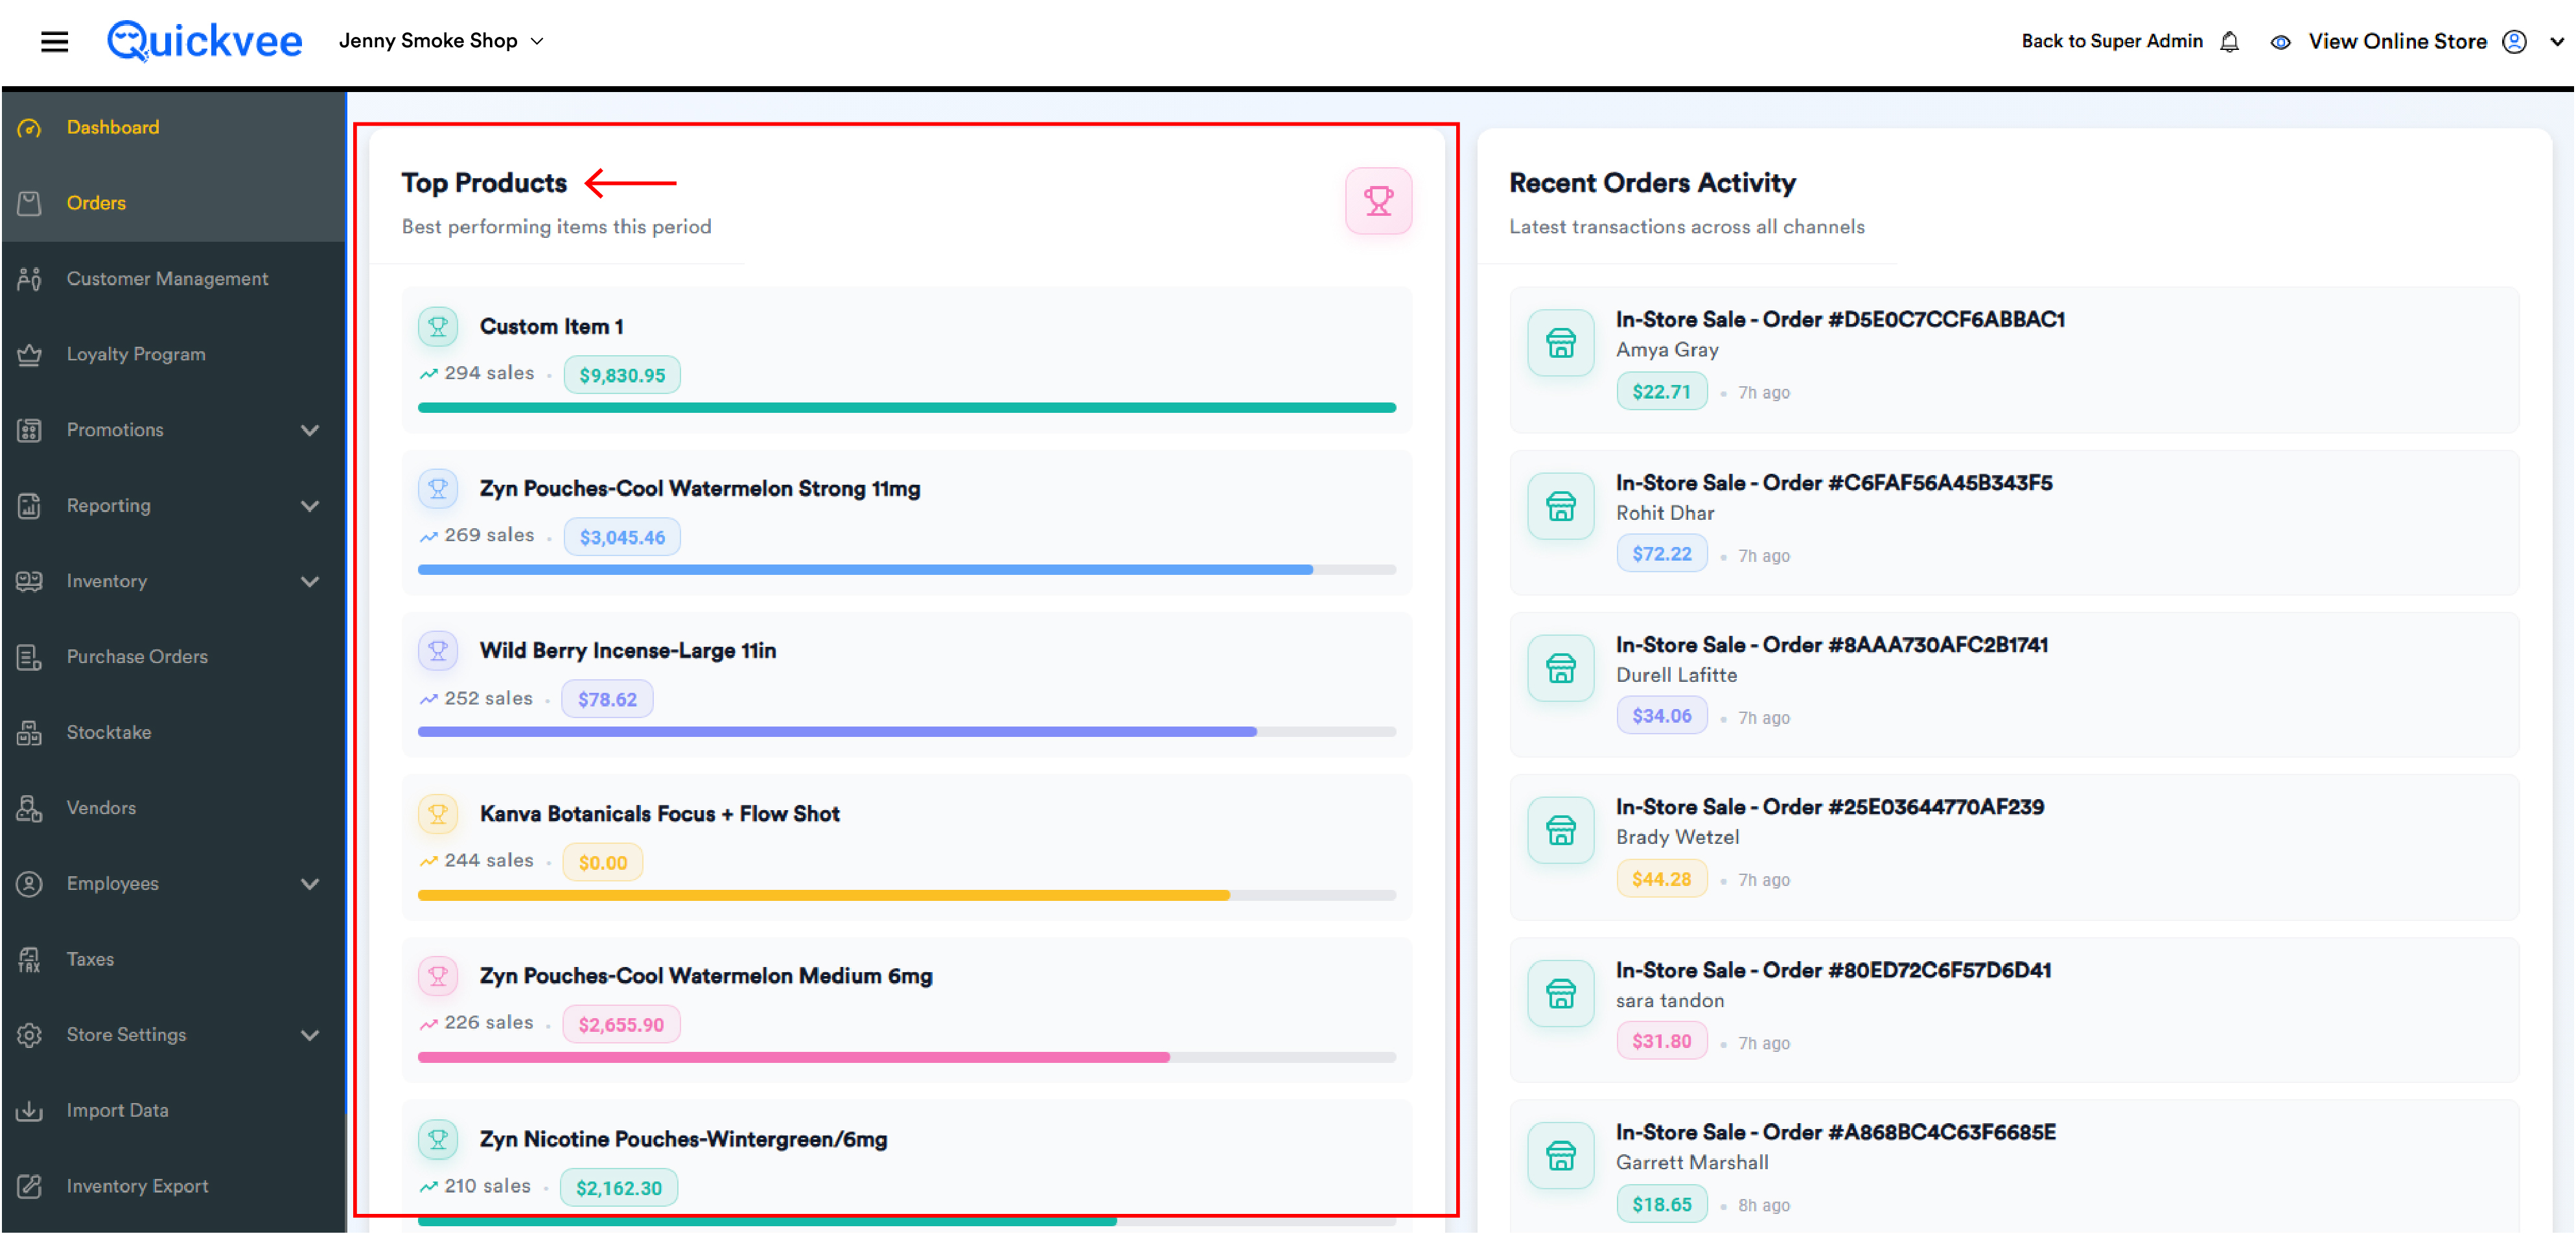
Task: Click the Import Data download icon
Action: click(x=29, y=1110)
